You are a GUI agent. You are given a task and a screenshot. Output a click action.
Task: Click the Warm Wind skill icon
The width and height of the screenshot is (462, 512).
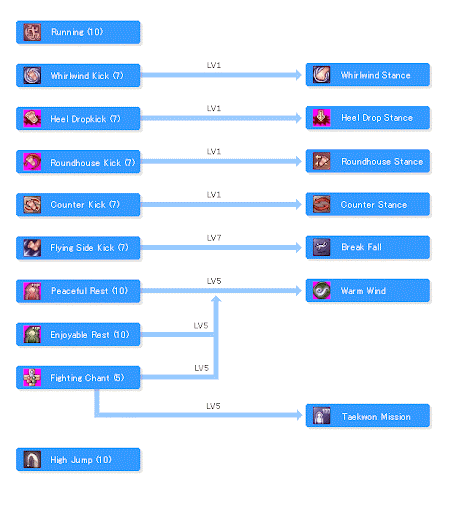[322, 291]
